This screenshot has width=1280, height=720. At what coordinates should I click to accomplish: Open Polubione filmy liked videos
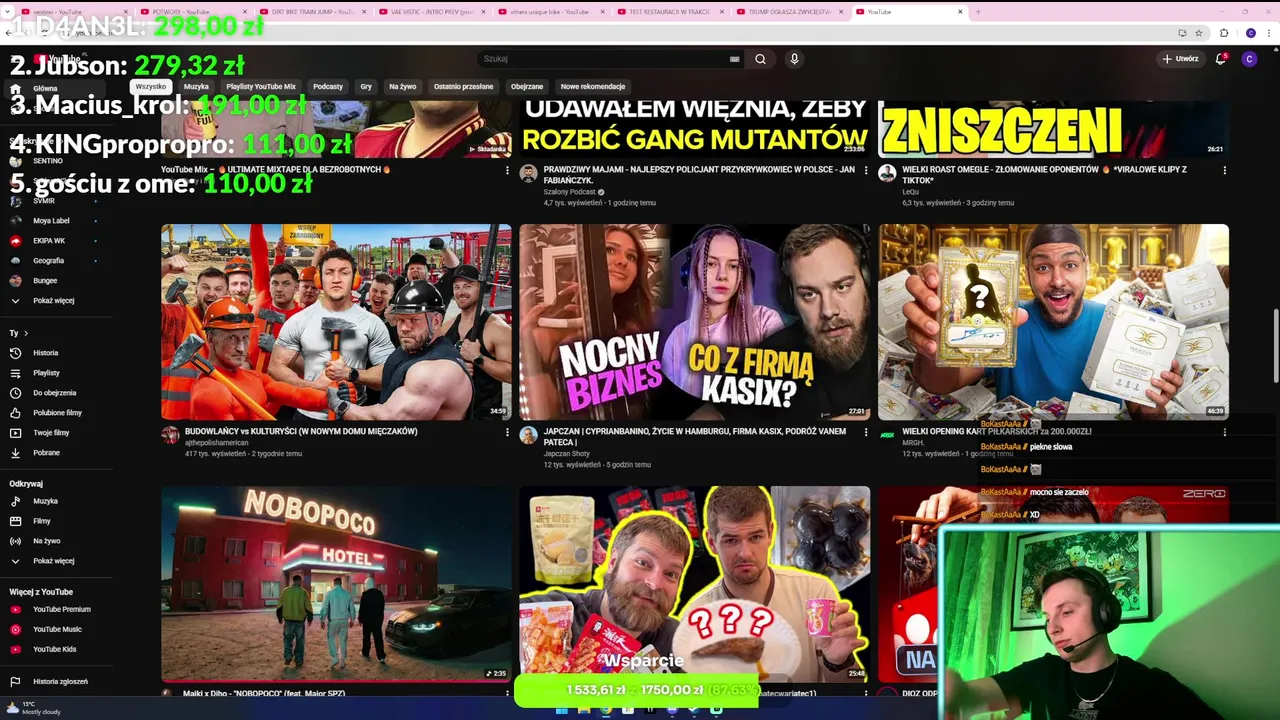point(57,413)
